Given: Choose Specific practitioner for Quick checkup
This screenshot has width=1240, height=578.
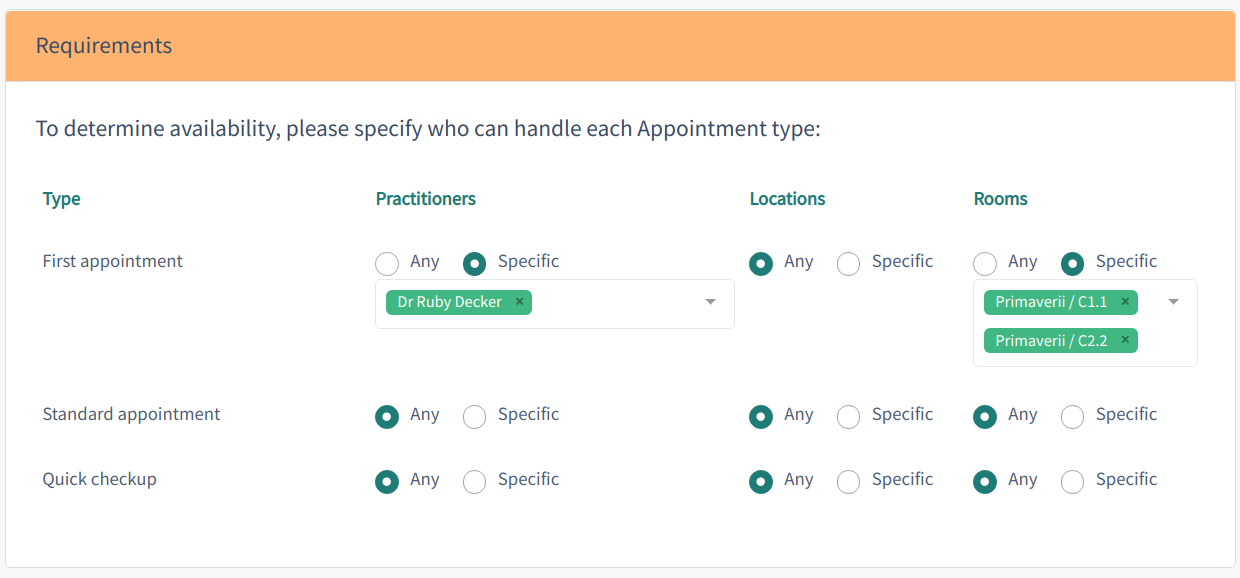Looking at the screenshot, I should pos(475,482).
